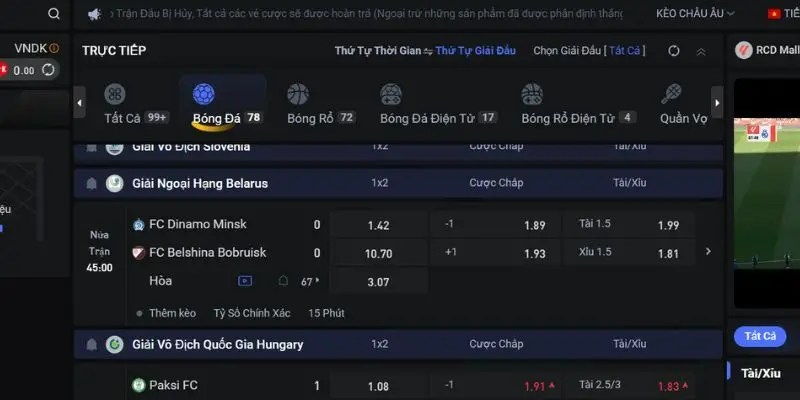Open live stream for Dinamo Minsk match

[x=245, y=281]
